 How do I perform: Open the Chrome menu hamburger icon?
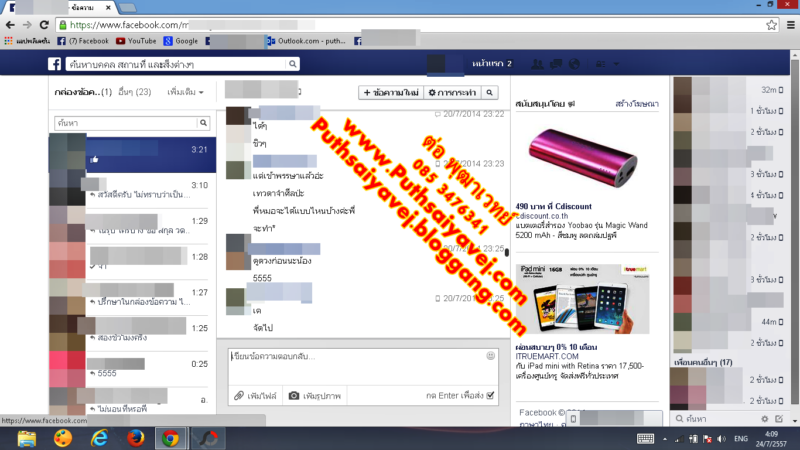point(790,24)
